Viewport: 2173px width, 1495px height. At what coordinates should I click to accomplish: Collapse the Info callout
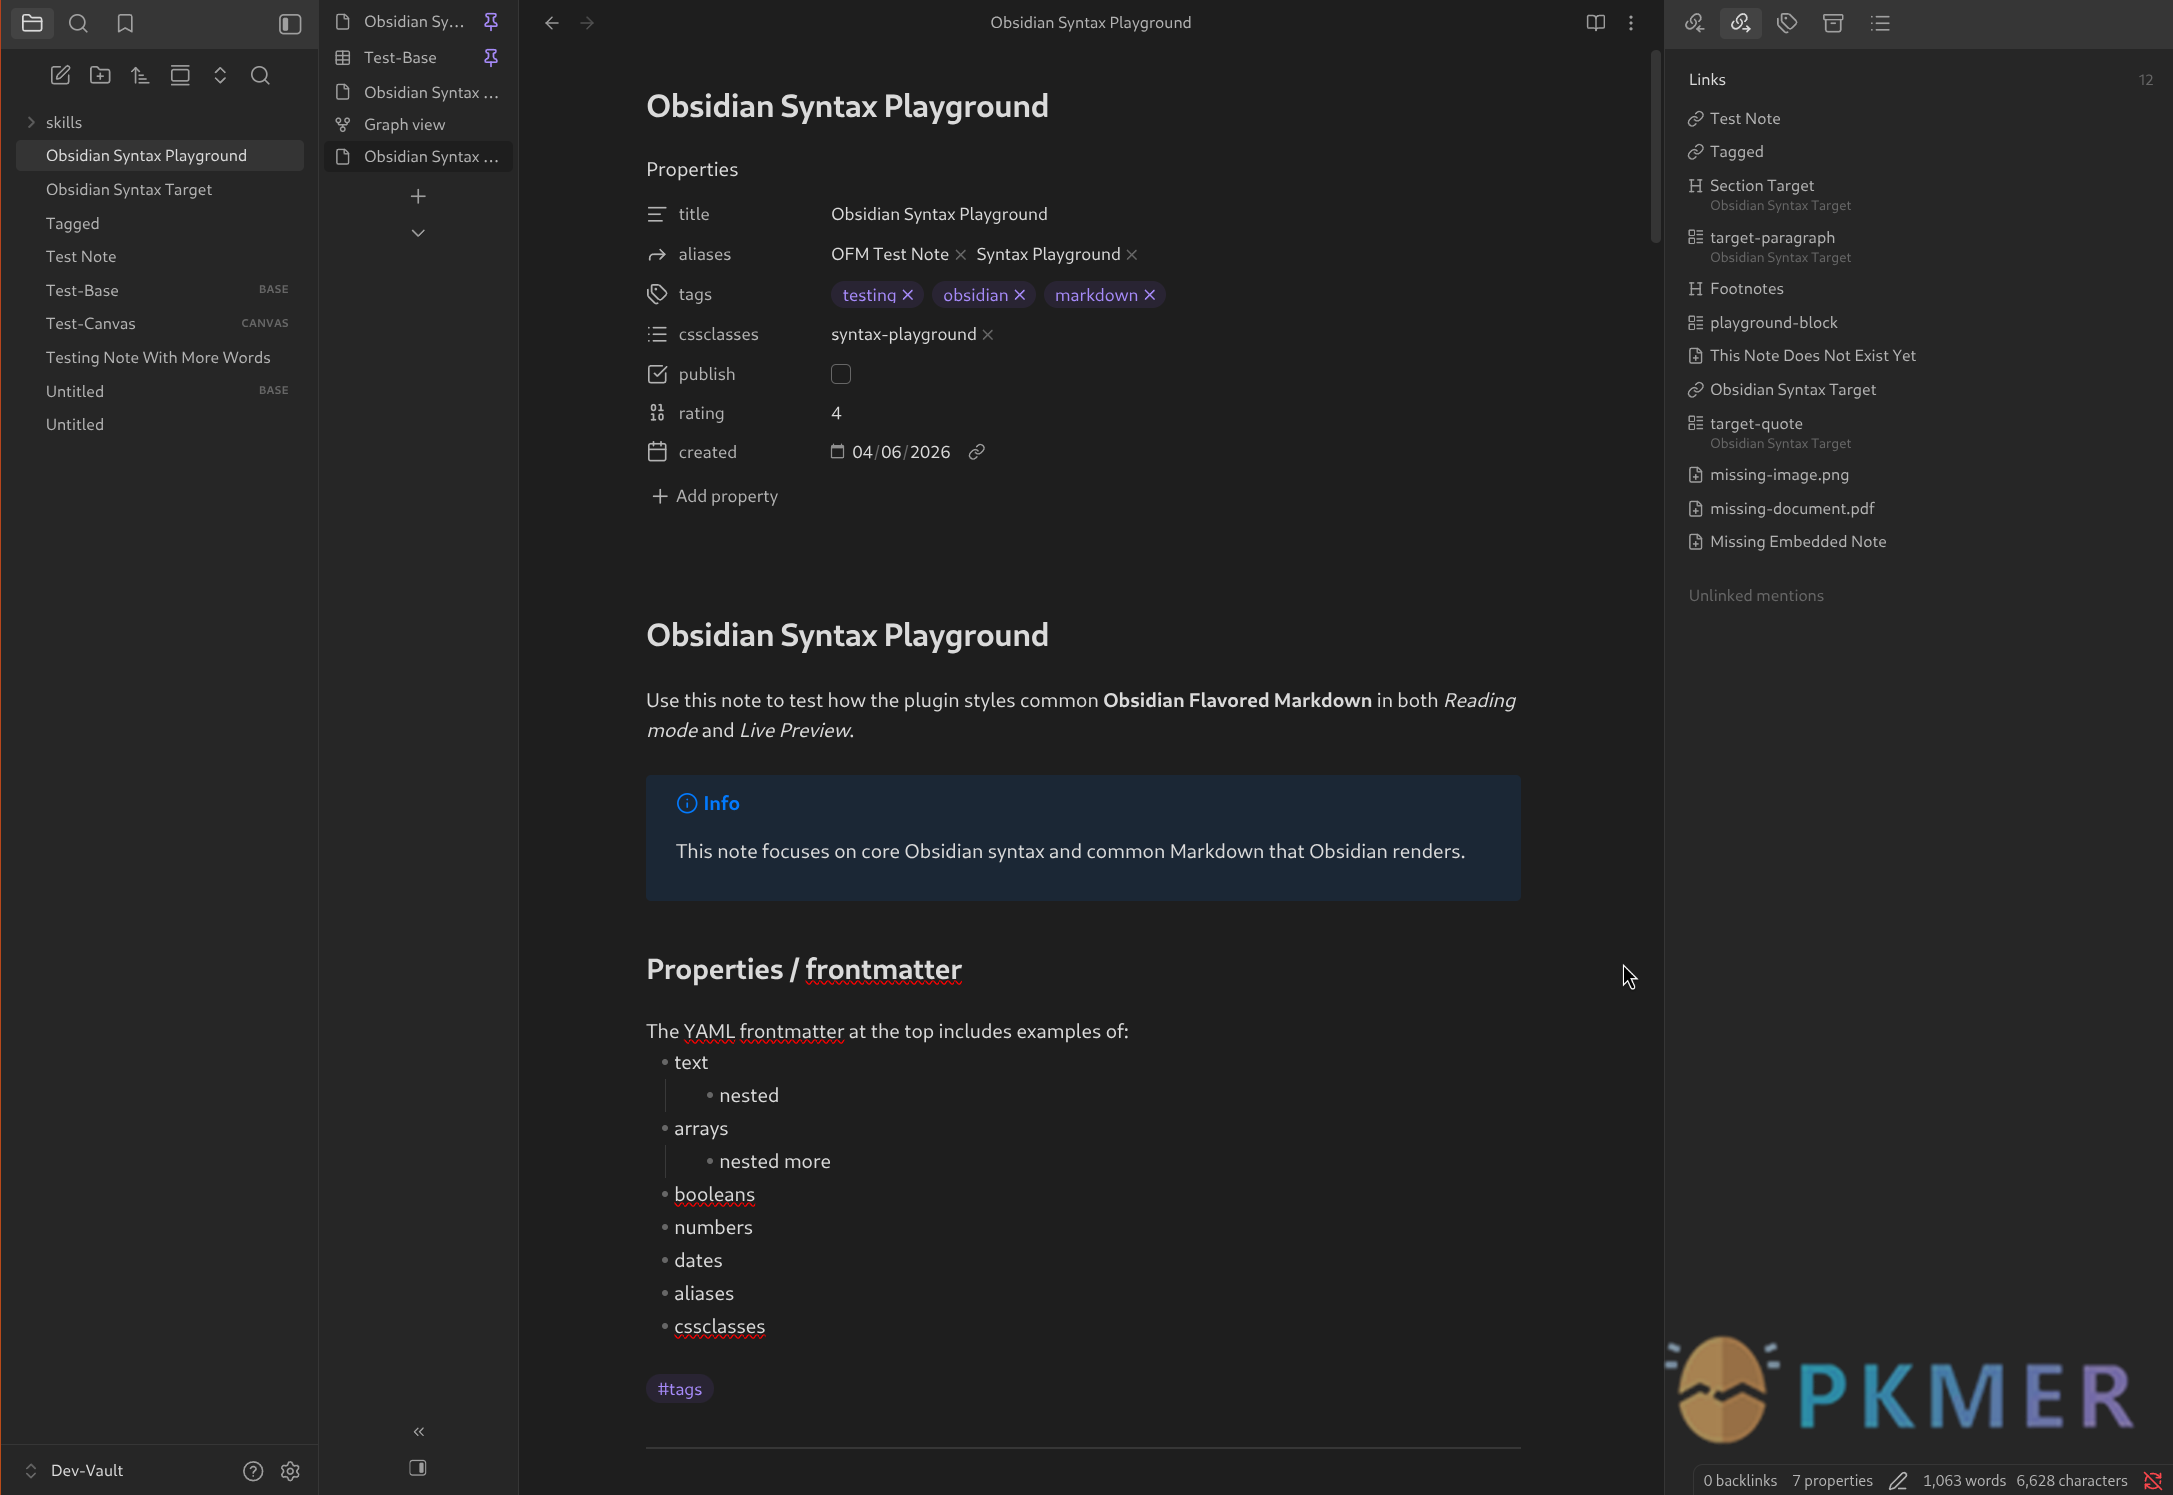[708, 803]
